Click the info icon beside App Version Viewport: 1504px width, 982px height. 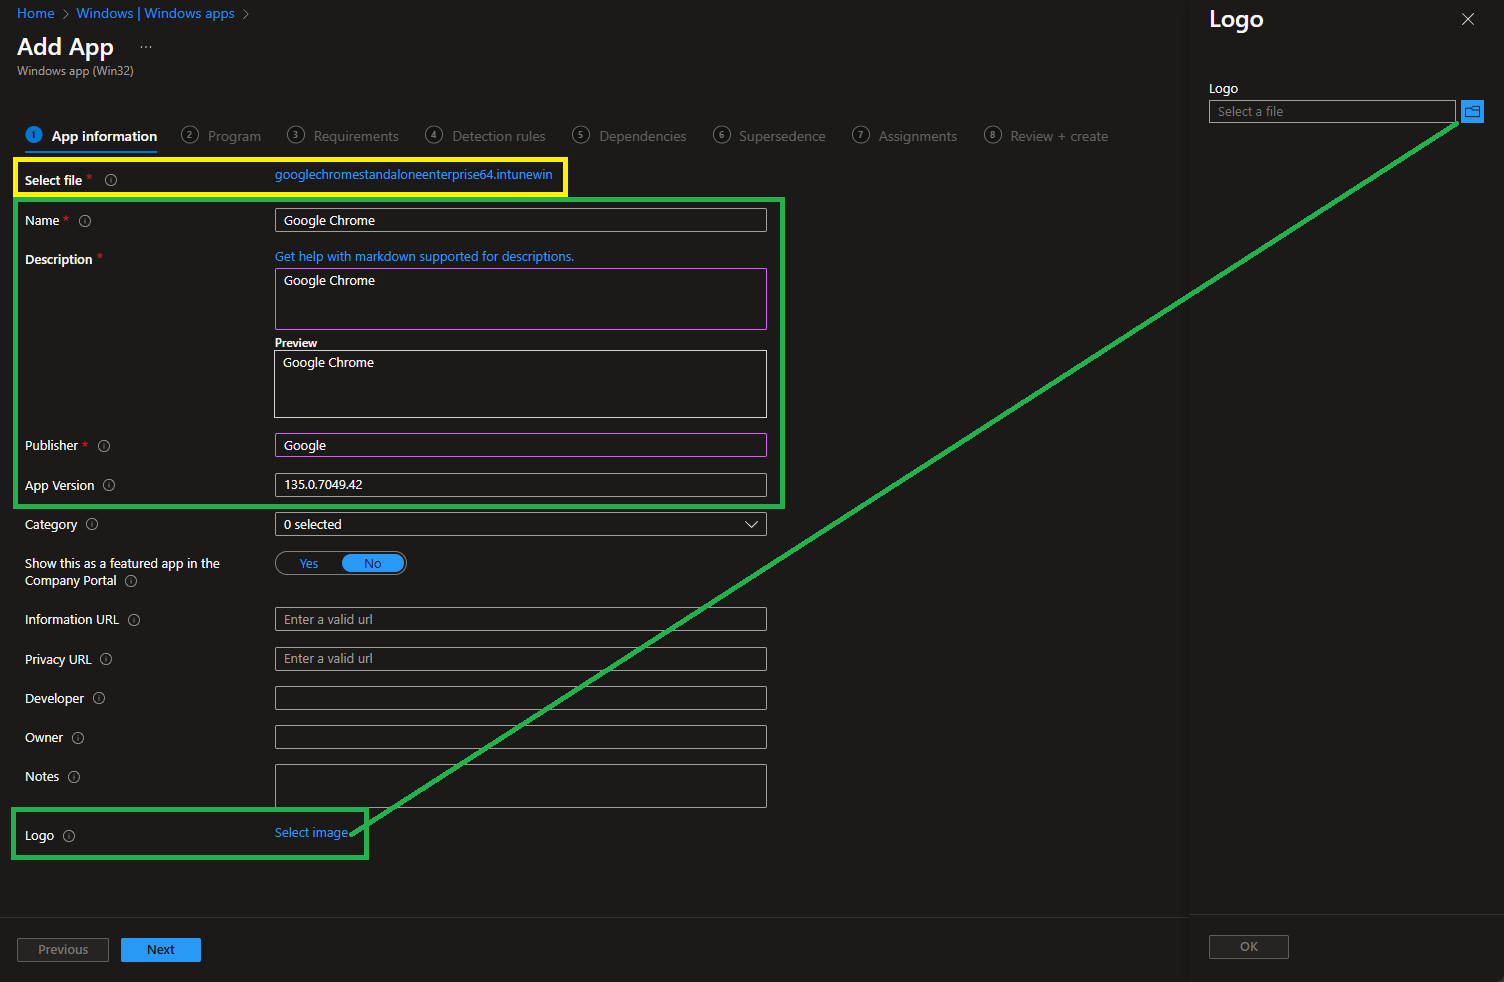point(109,485)
